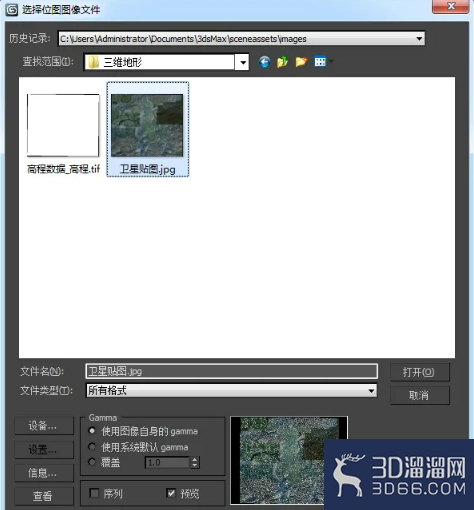The width and height of the screenshot is (474, 510).
Task: Click the 3ds Max icon in title bar
Action: pyautogui.click(x=12, y=10)
